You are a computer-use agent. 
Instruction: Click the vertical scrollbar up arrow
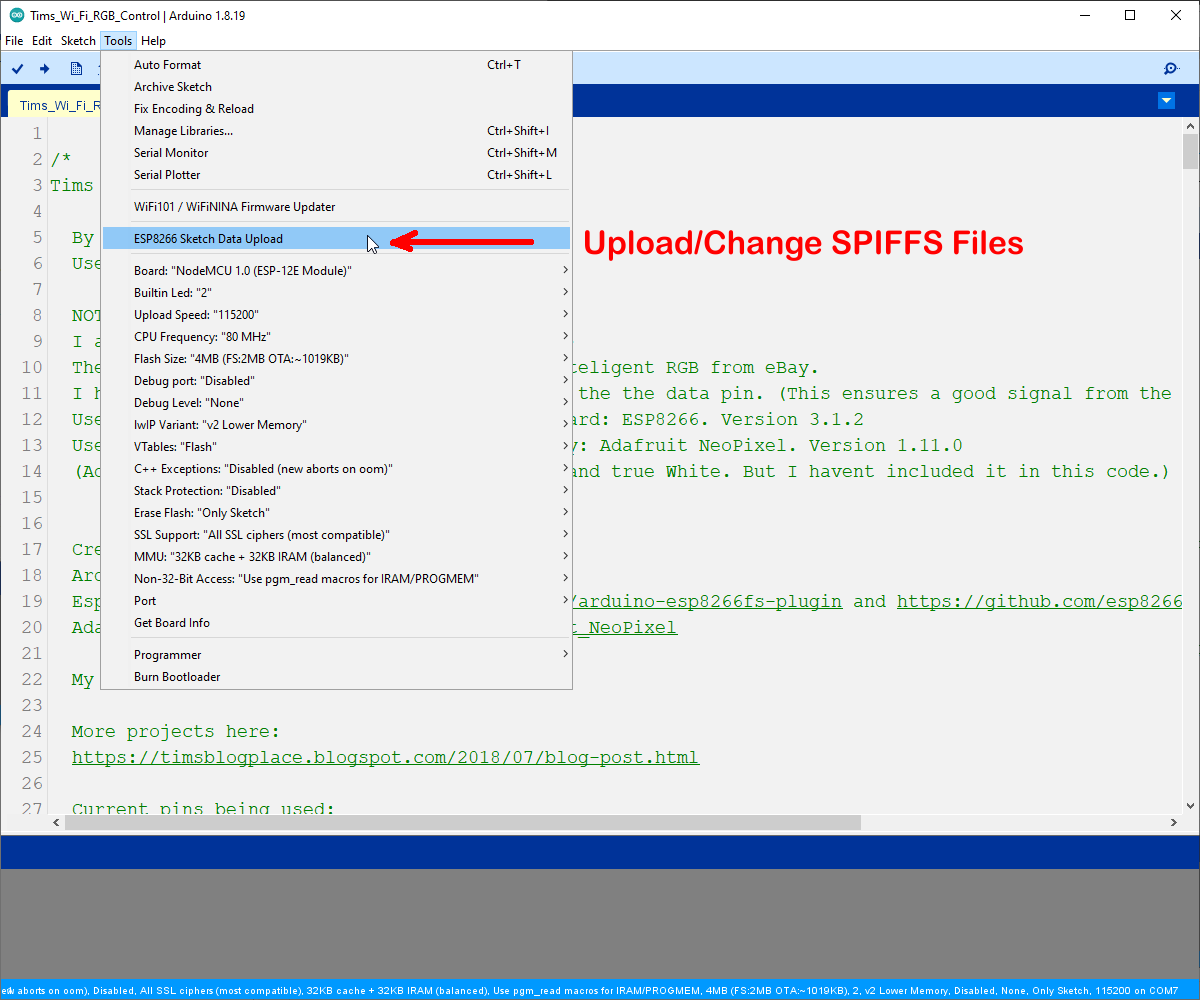pos(1190,126)
